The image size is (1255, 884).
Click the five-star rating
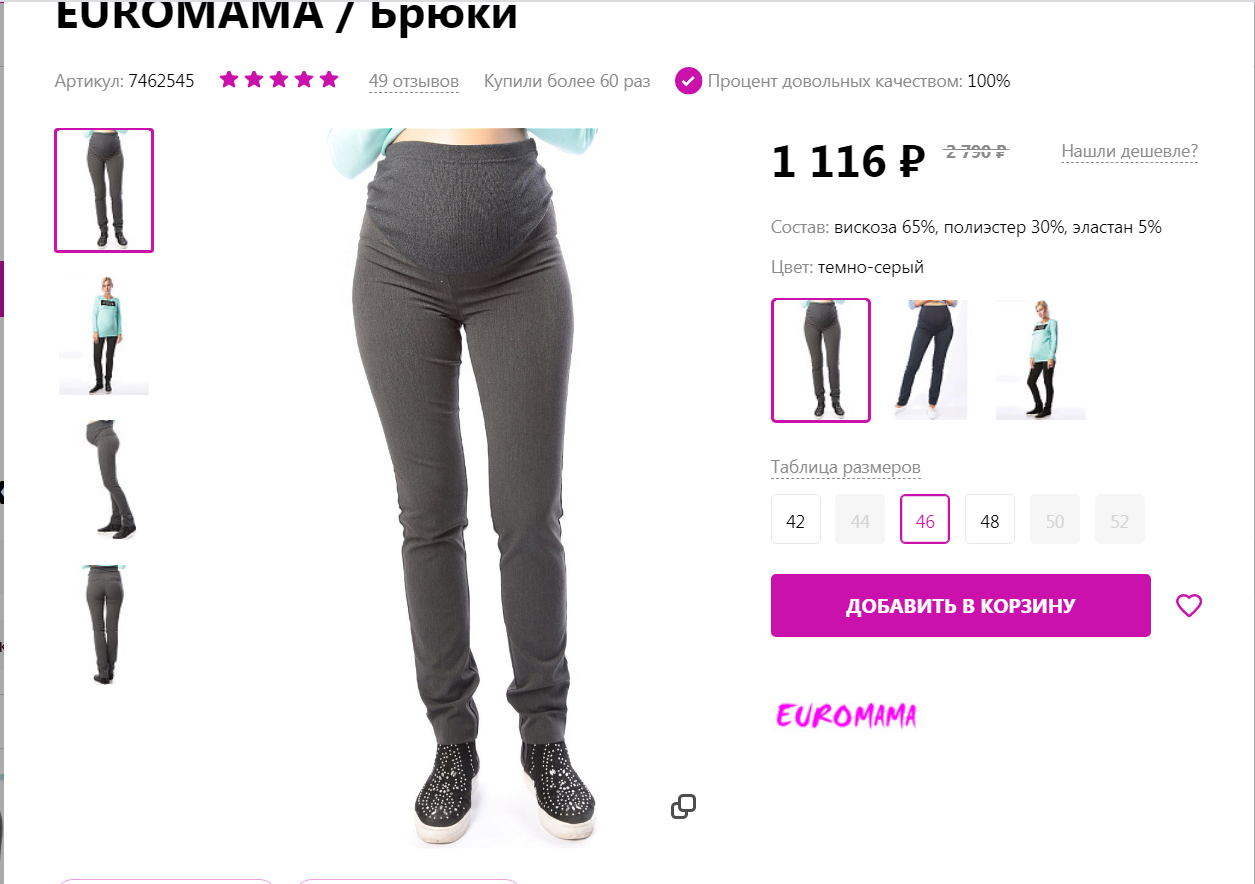click(279, 80)
